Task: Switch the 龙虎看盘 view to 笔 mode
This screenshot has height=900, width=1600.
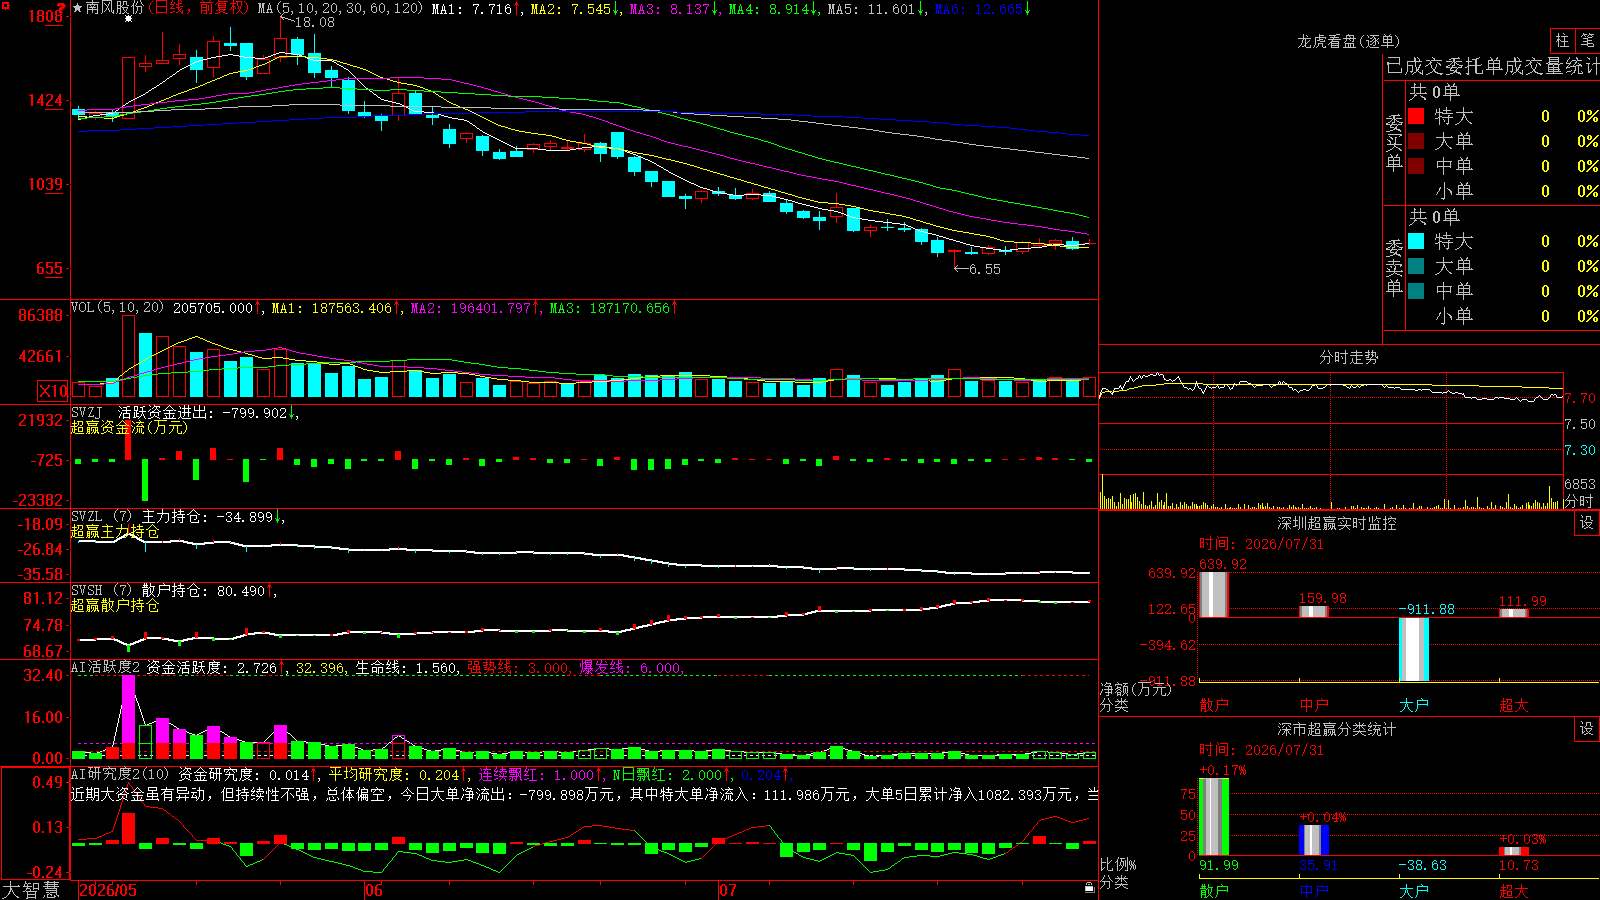Action: [x=1587, y=40]
